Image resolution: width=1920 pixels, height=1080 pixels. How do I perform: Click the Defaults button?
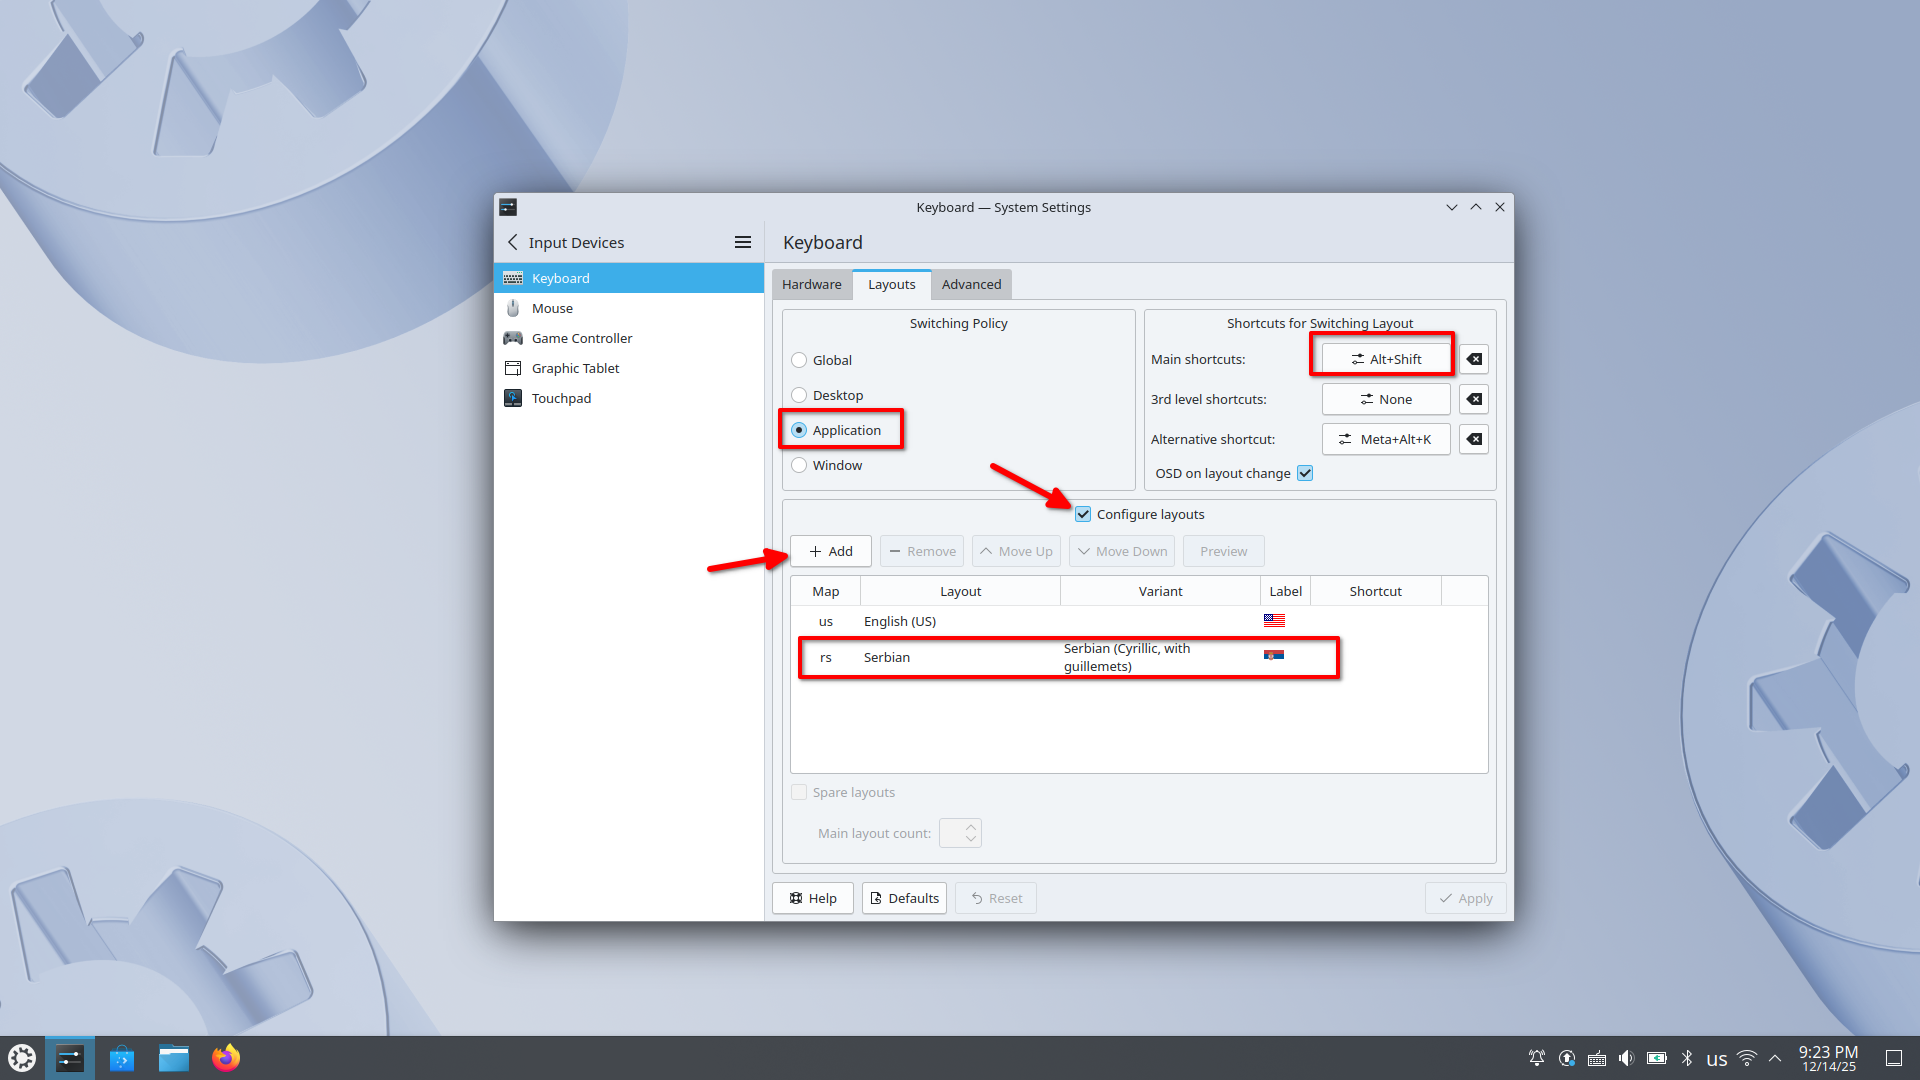tap(904, 898)
